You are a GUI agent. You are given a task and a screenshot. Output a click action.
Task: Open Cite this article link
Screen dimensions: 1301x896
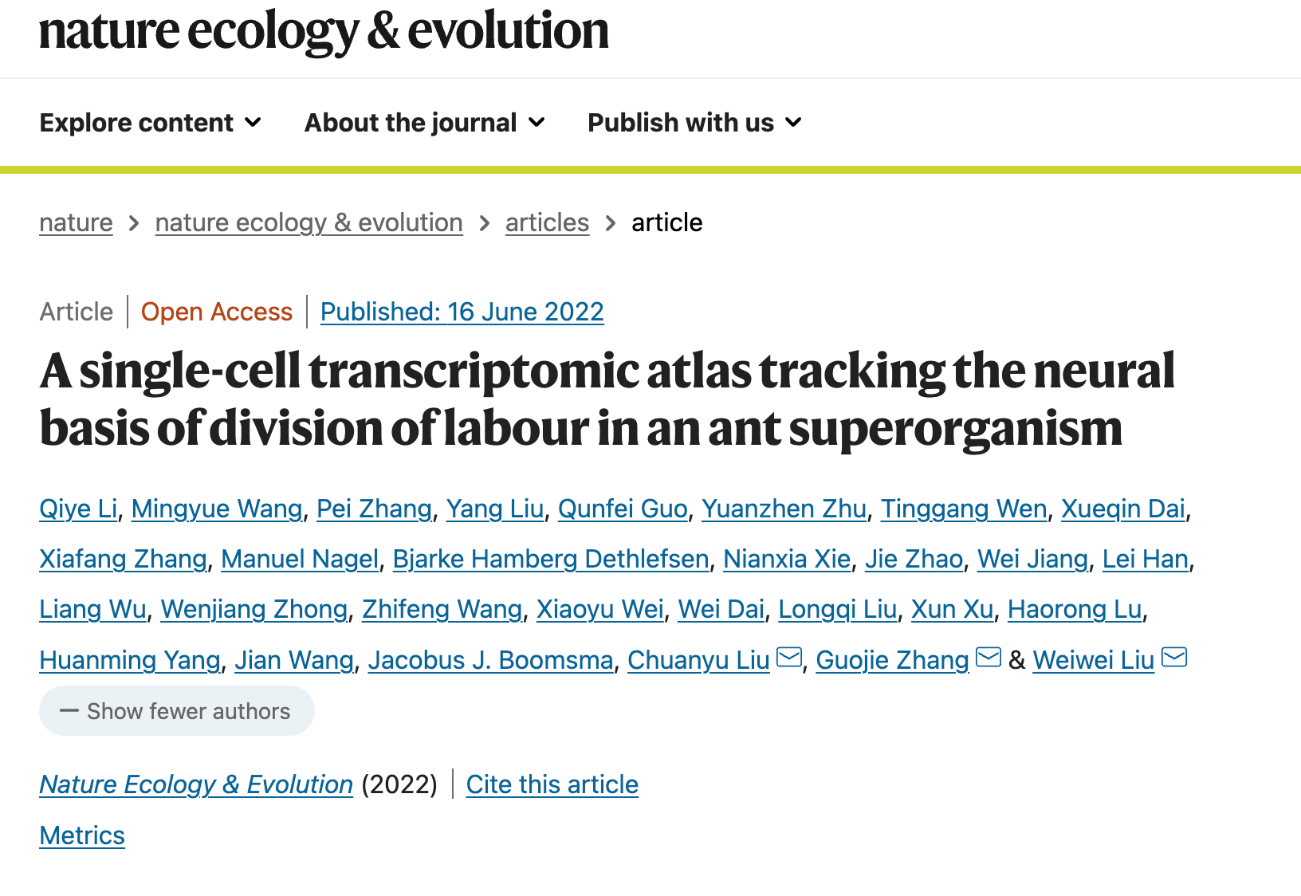click(552, 784)
